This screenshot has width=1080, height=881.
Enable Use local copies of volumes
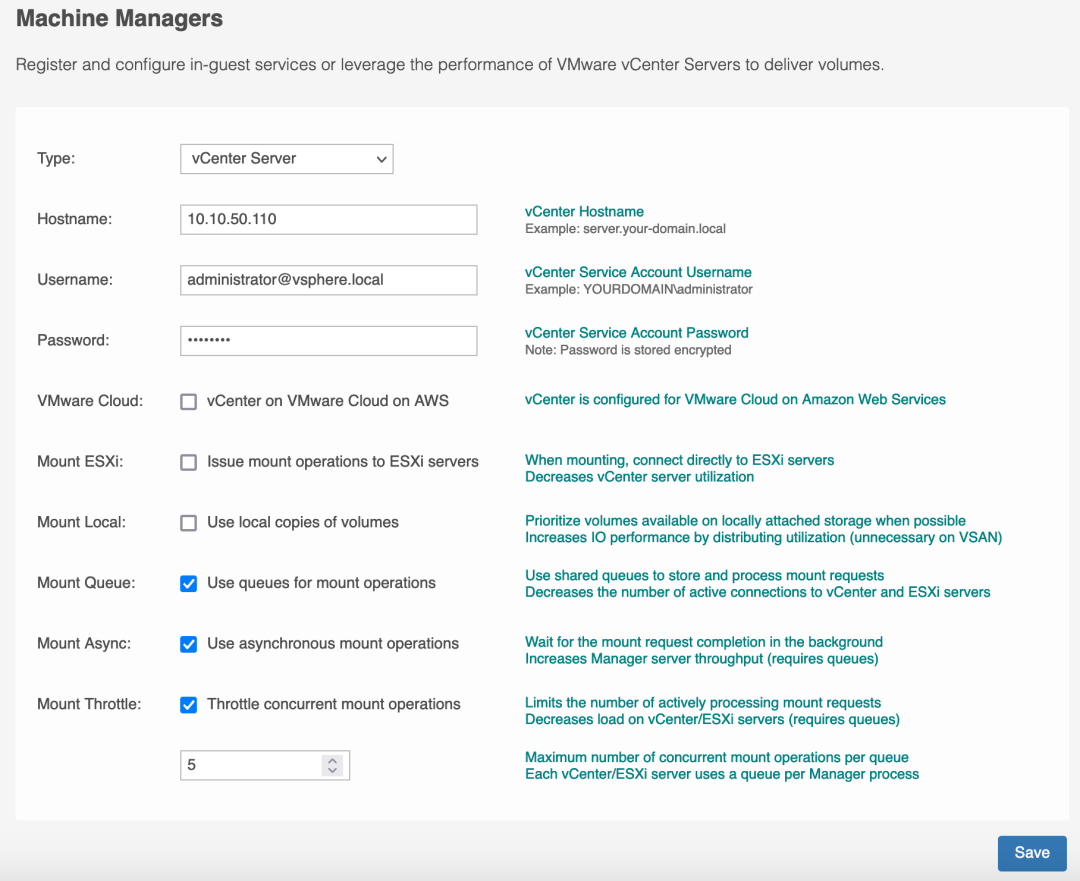(x=188, y=523)
